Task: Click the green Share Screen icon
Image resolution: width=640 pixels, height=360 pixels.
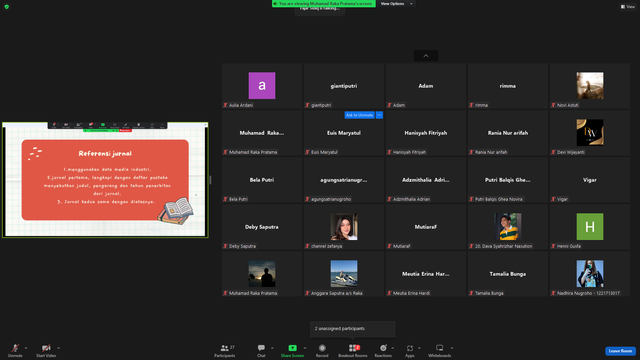Action: pyautogui.click(x=293, y=348)
